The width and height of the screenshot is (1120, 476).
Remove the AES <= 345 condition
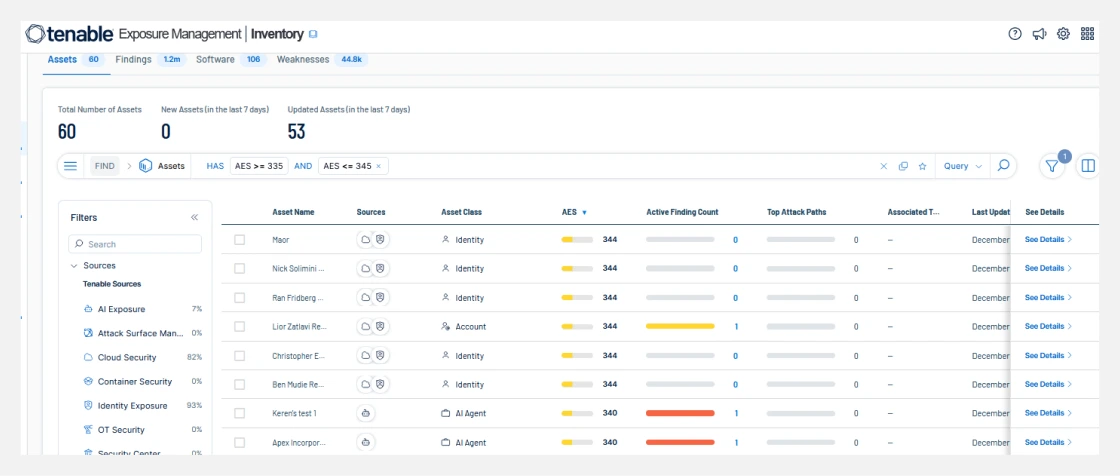click(379, 166)
